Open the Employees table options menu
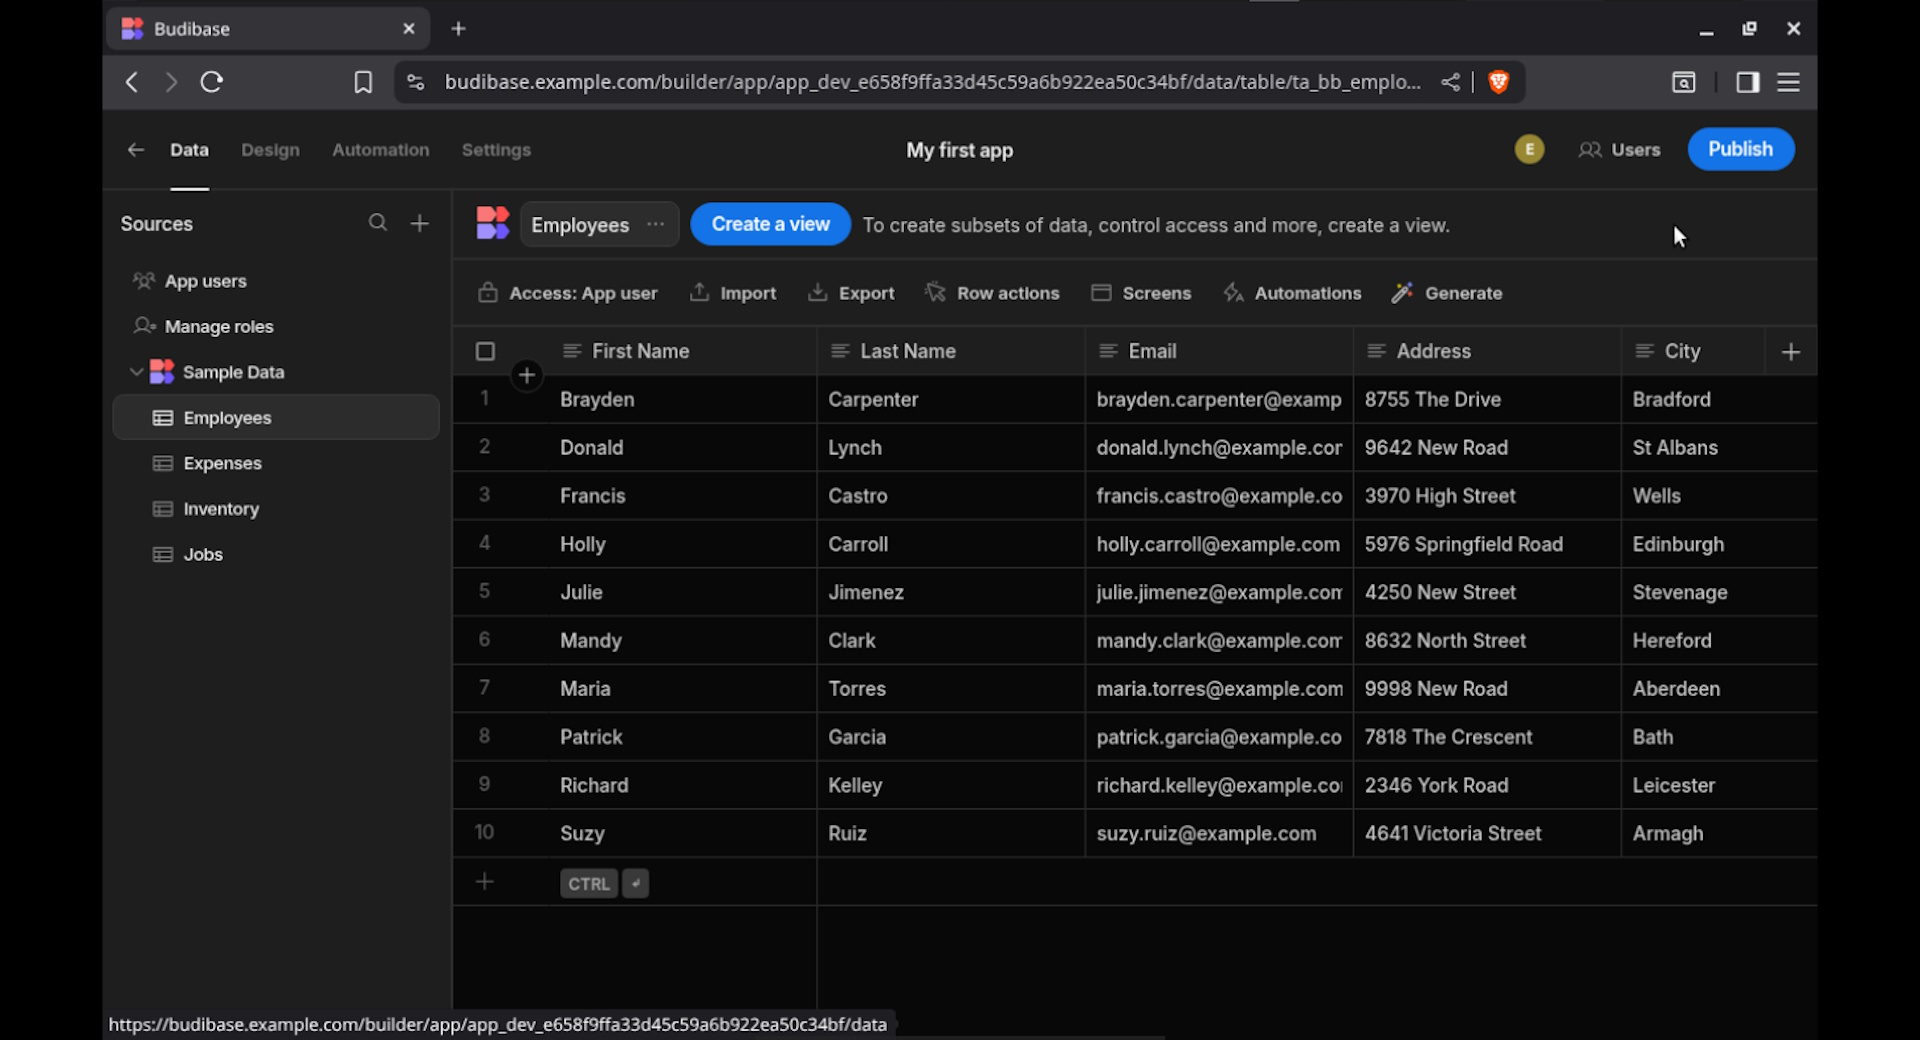 (655, 225)
